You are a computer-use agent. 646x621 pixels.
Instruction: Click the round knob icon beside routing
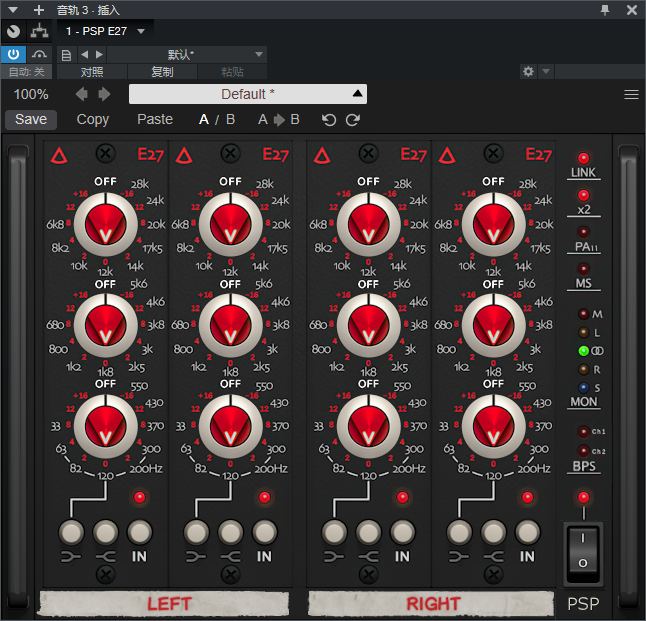[x=14, y=31]
